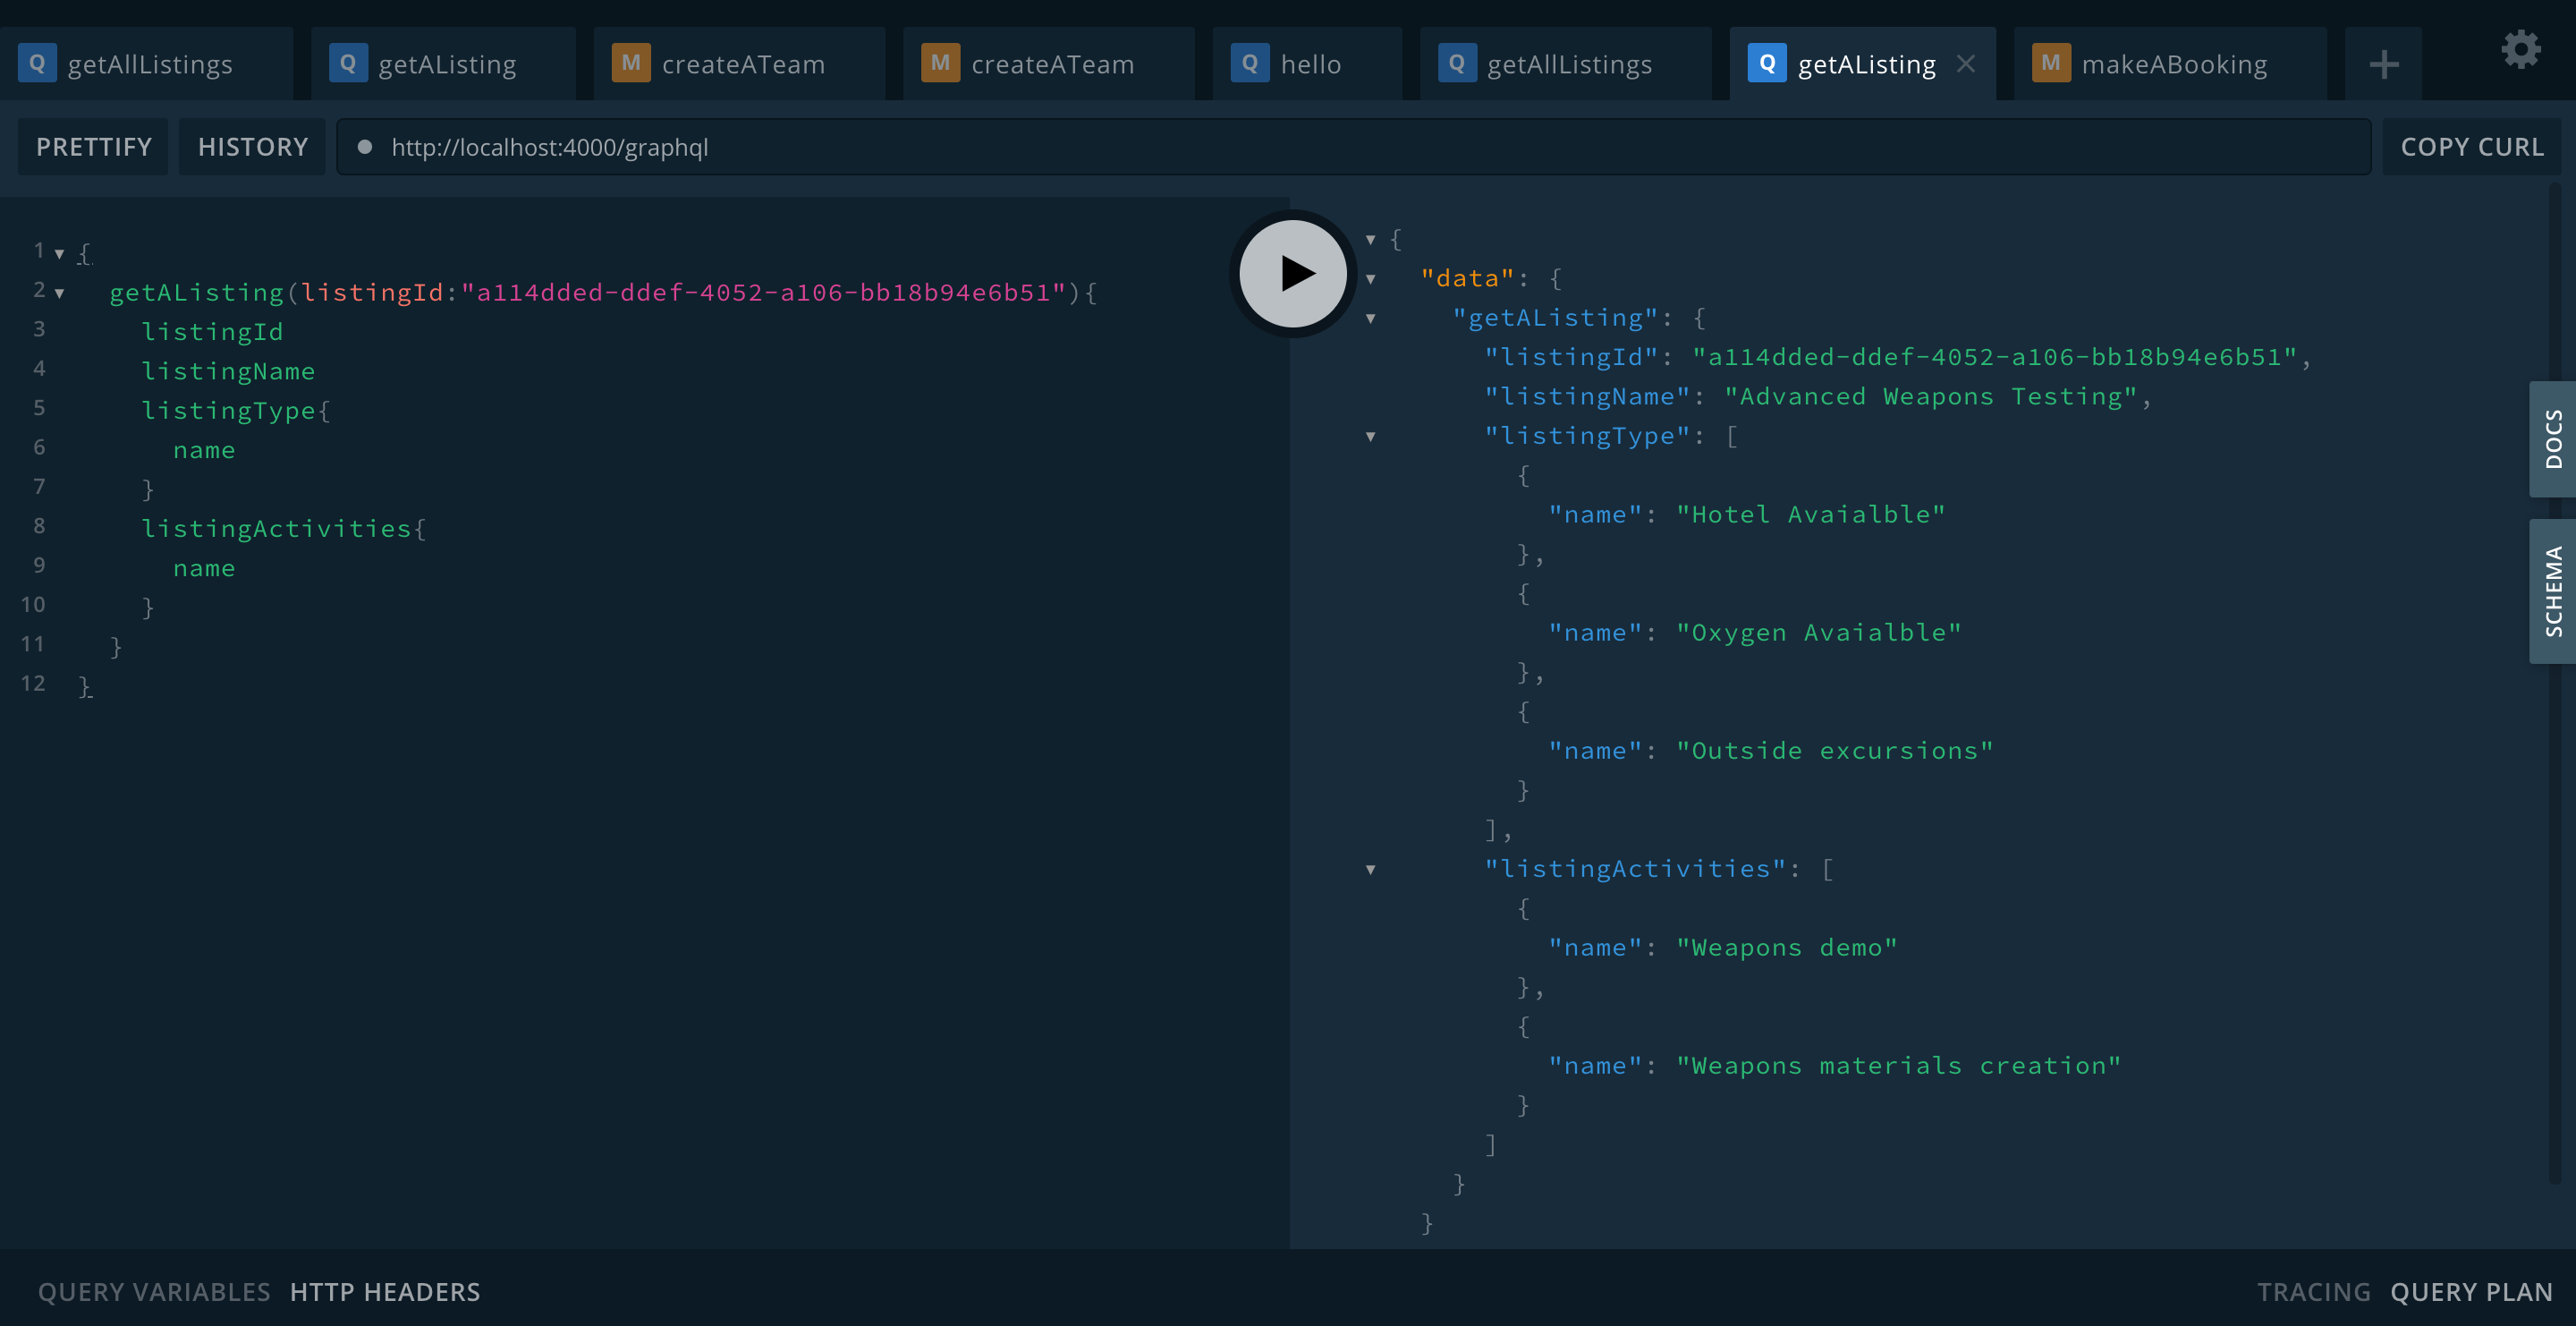Close the active getAListing tab
The width and height of the screenshot is (2576, 1326).
pos(1965,64)
